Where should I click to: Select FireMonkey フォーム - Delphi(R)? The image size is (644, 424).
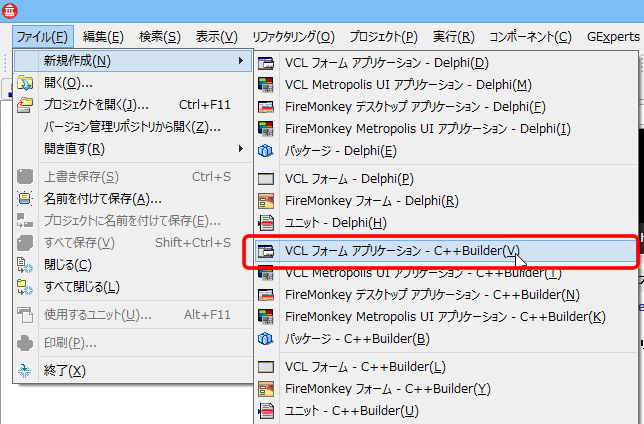tap(446, 201)
